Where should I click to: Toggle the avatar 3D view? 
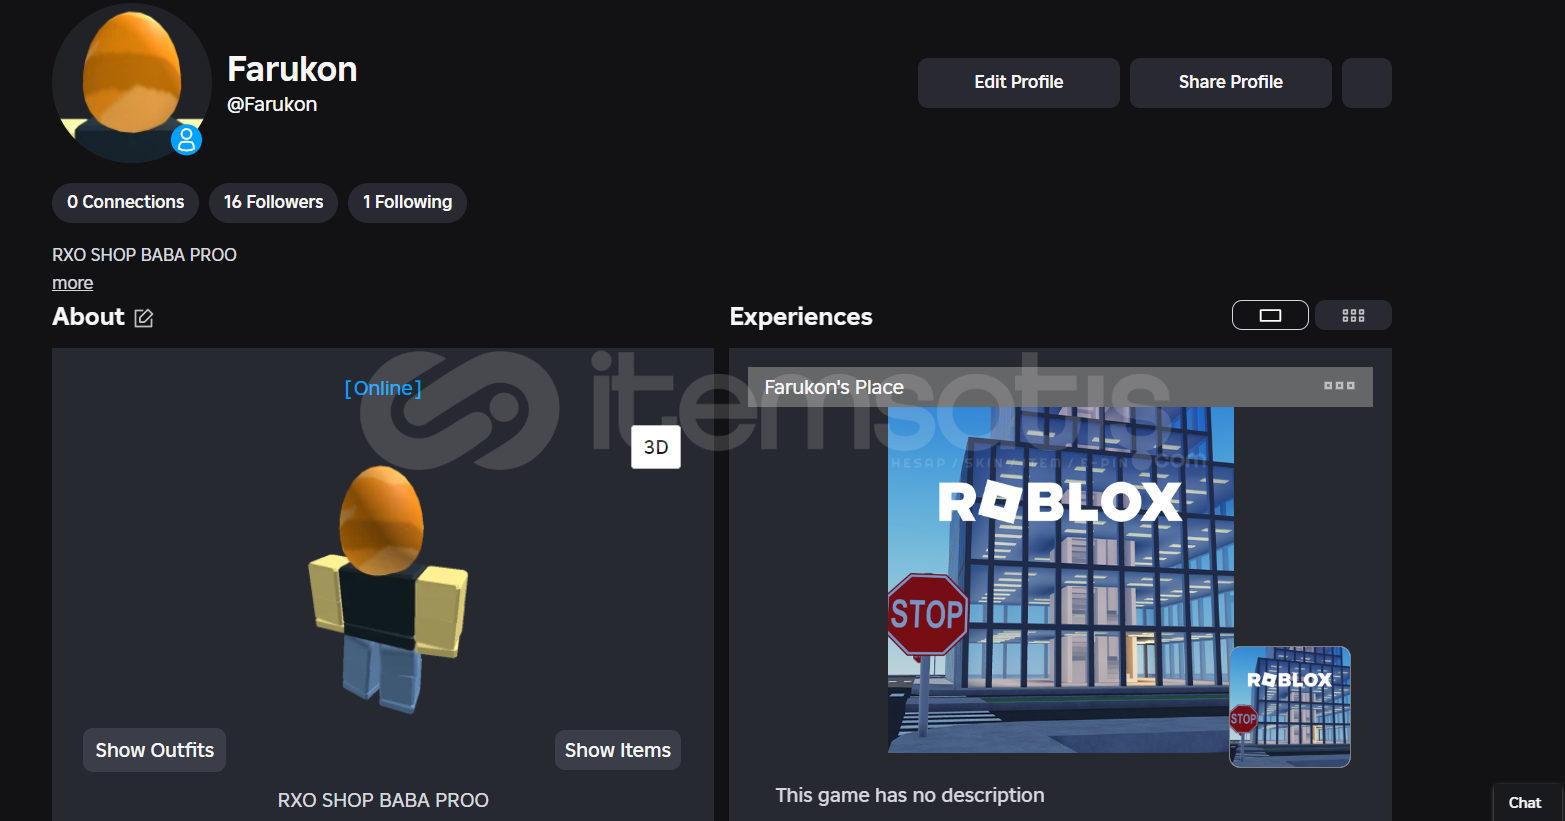(x=656, y=447)
